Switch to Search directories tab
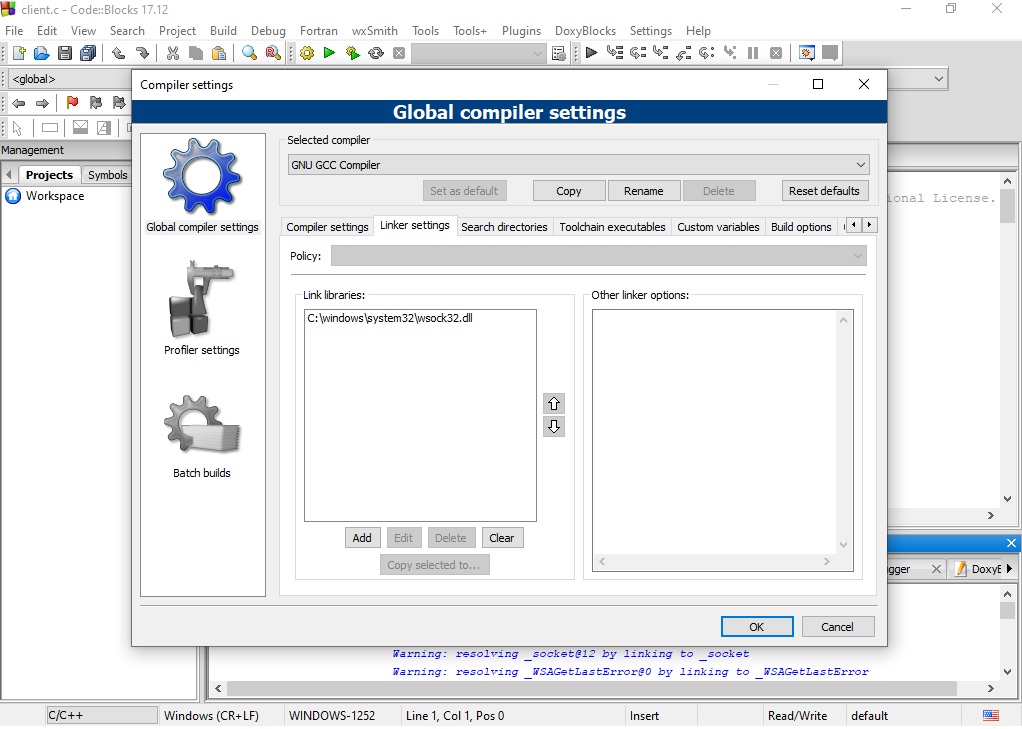Viewport: 1022px width, 729px height. click(504, 227)
